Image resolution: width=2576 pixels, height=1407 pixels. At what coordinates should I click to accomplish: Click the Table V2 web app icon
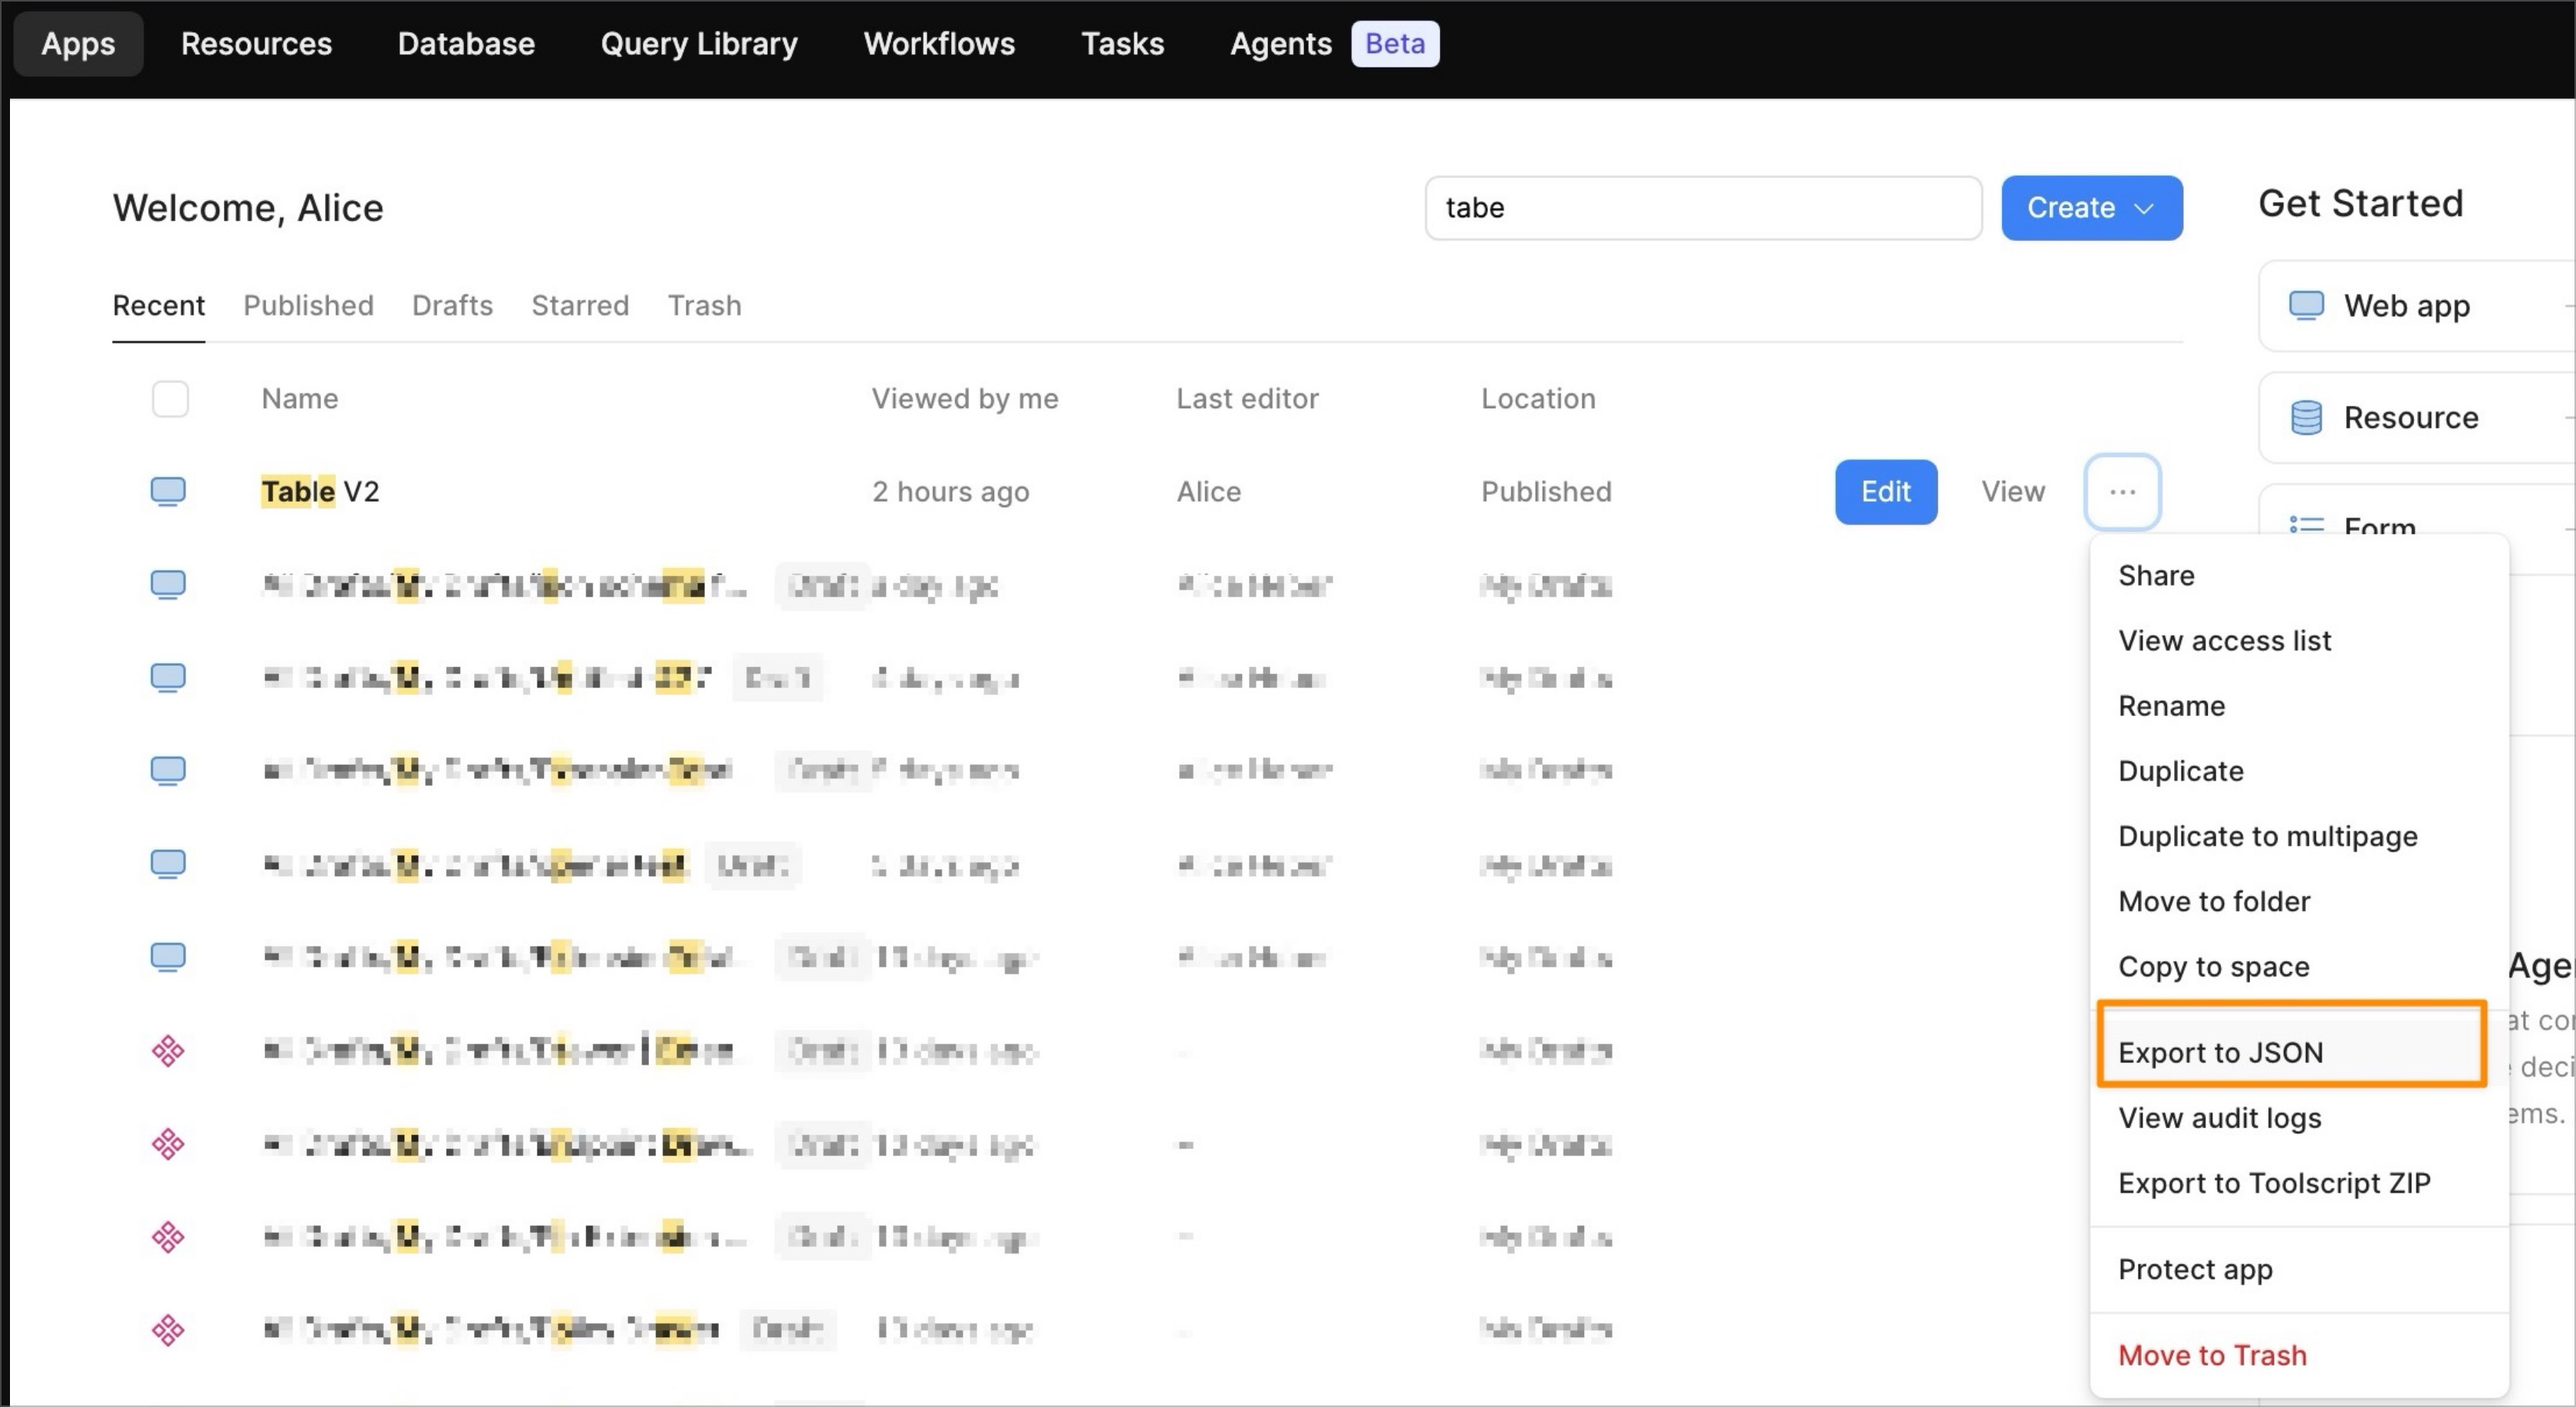click(168, 491)
